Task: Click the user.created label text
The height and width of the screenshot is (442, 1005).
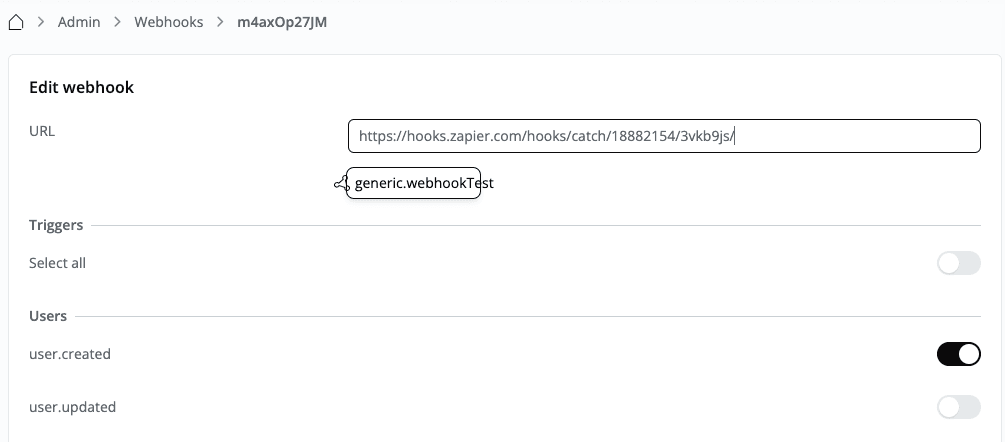Action: tap(70, 354)
